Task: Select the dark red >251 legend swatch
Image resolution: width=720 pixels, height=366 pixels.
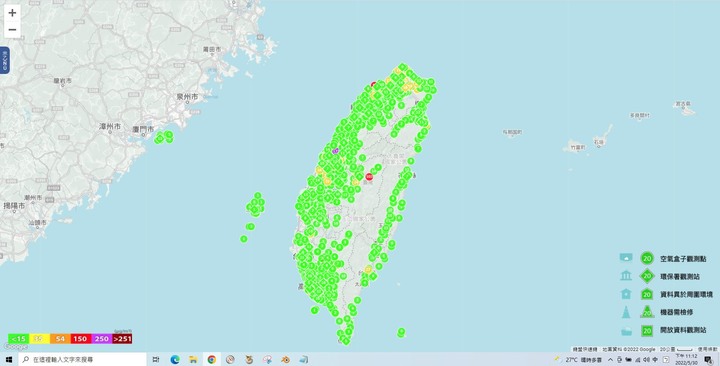Action: coord(122,339)
